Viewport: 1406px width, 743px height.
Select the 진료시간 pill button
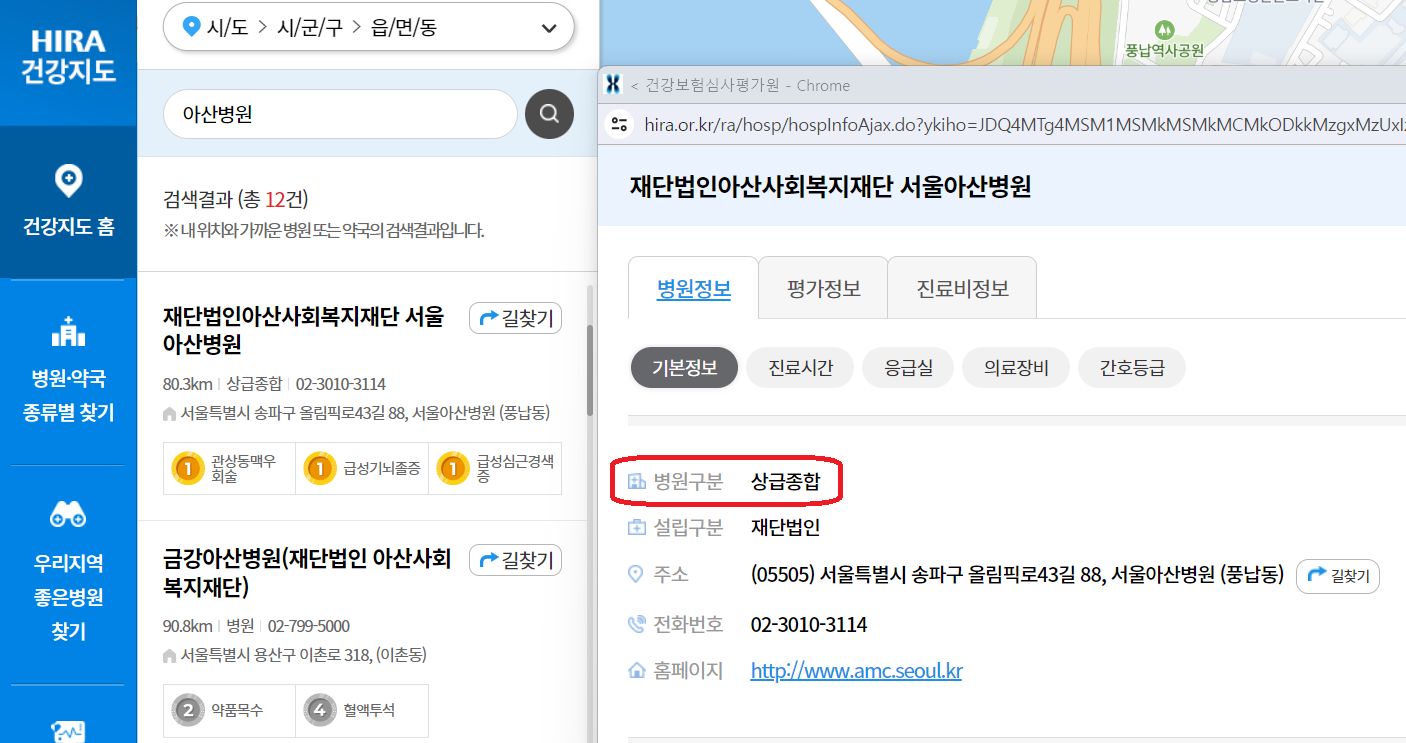click(x=800, y=368)
